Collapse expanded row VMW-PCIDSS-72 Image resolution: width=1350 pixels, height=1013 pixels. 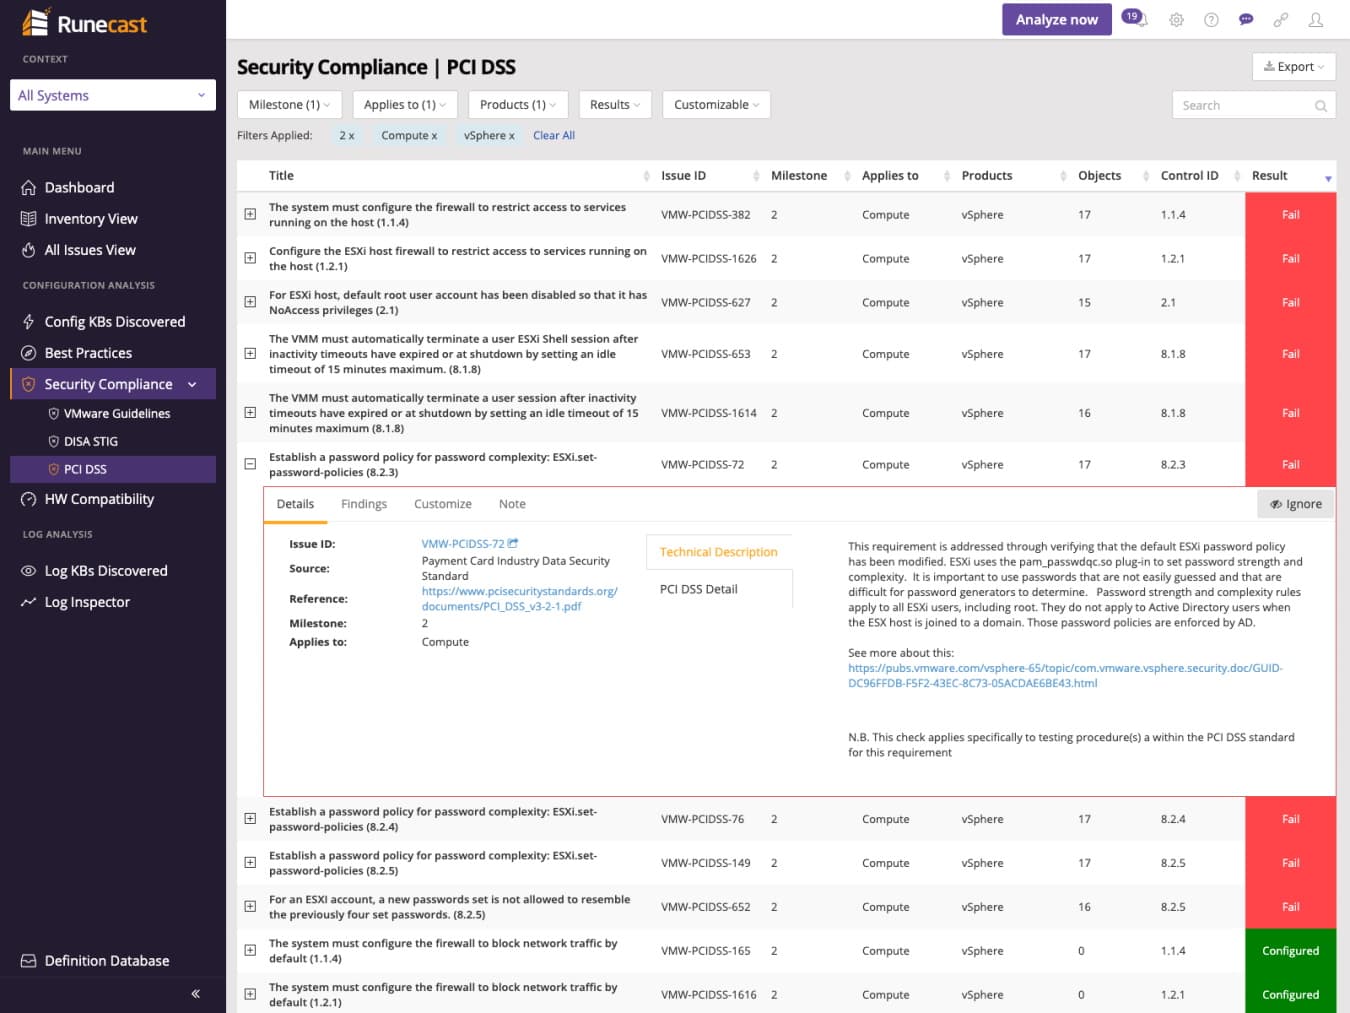(250, 464)
